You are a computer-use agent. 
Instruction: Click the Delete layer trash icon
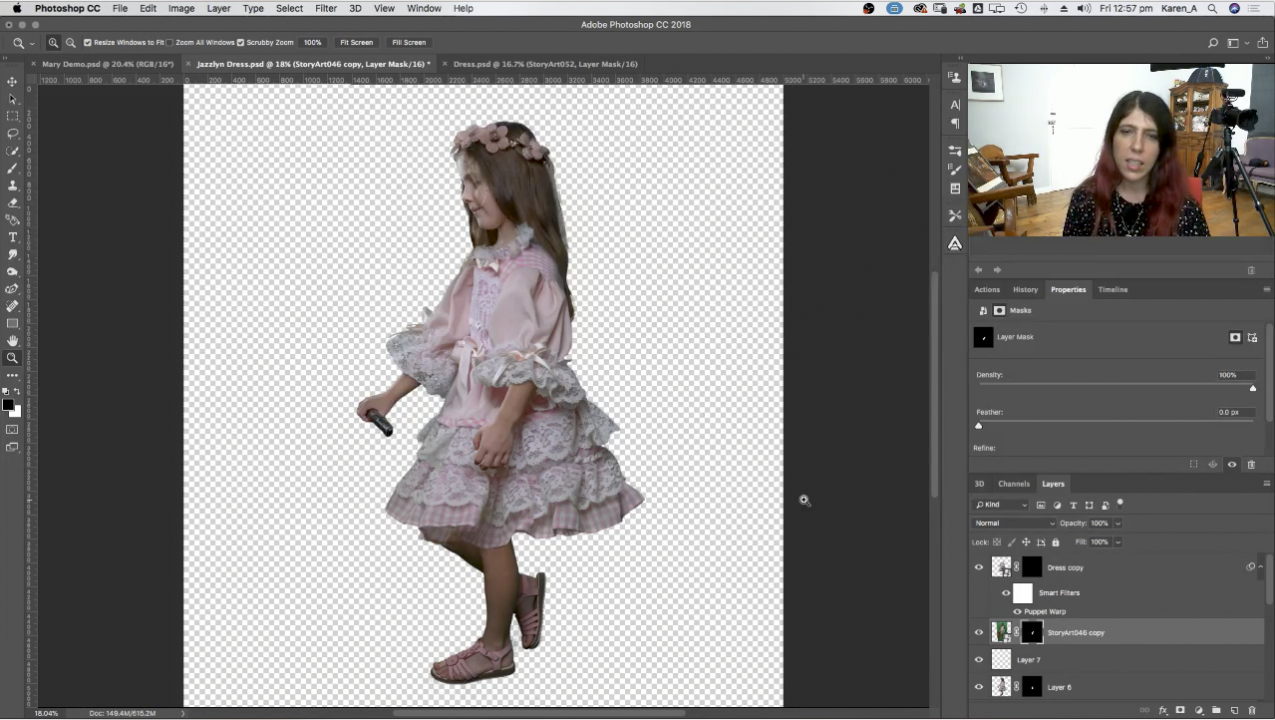click(1253, 710)
